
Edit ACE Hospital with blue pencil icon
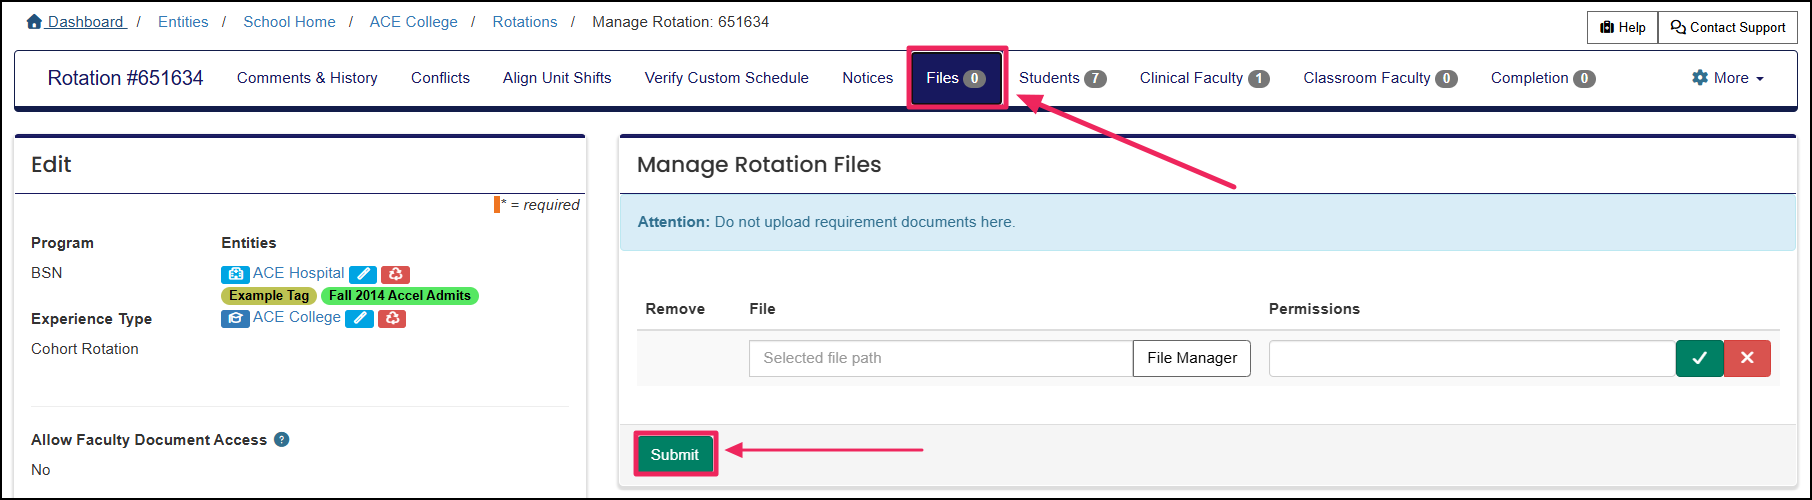pos(363,274)
